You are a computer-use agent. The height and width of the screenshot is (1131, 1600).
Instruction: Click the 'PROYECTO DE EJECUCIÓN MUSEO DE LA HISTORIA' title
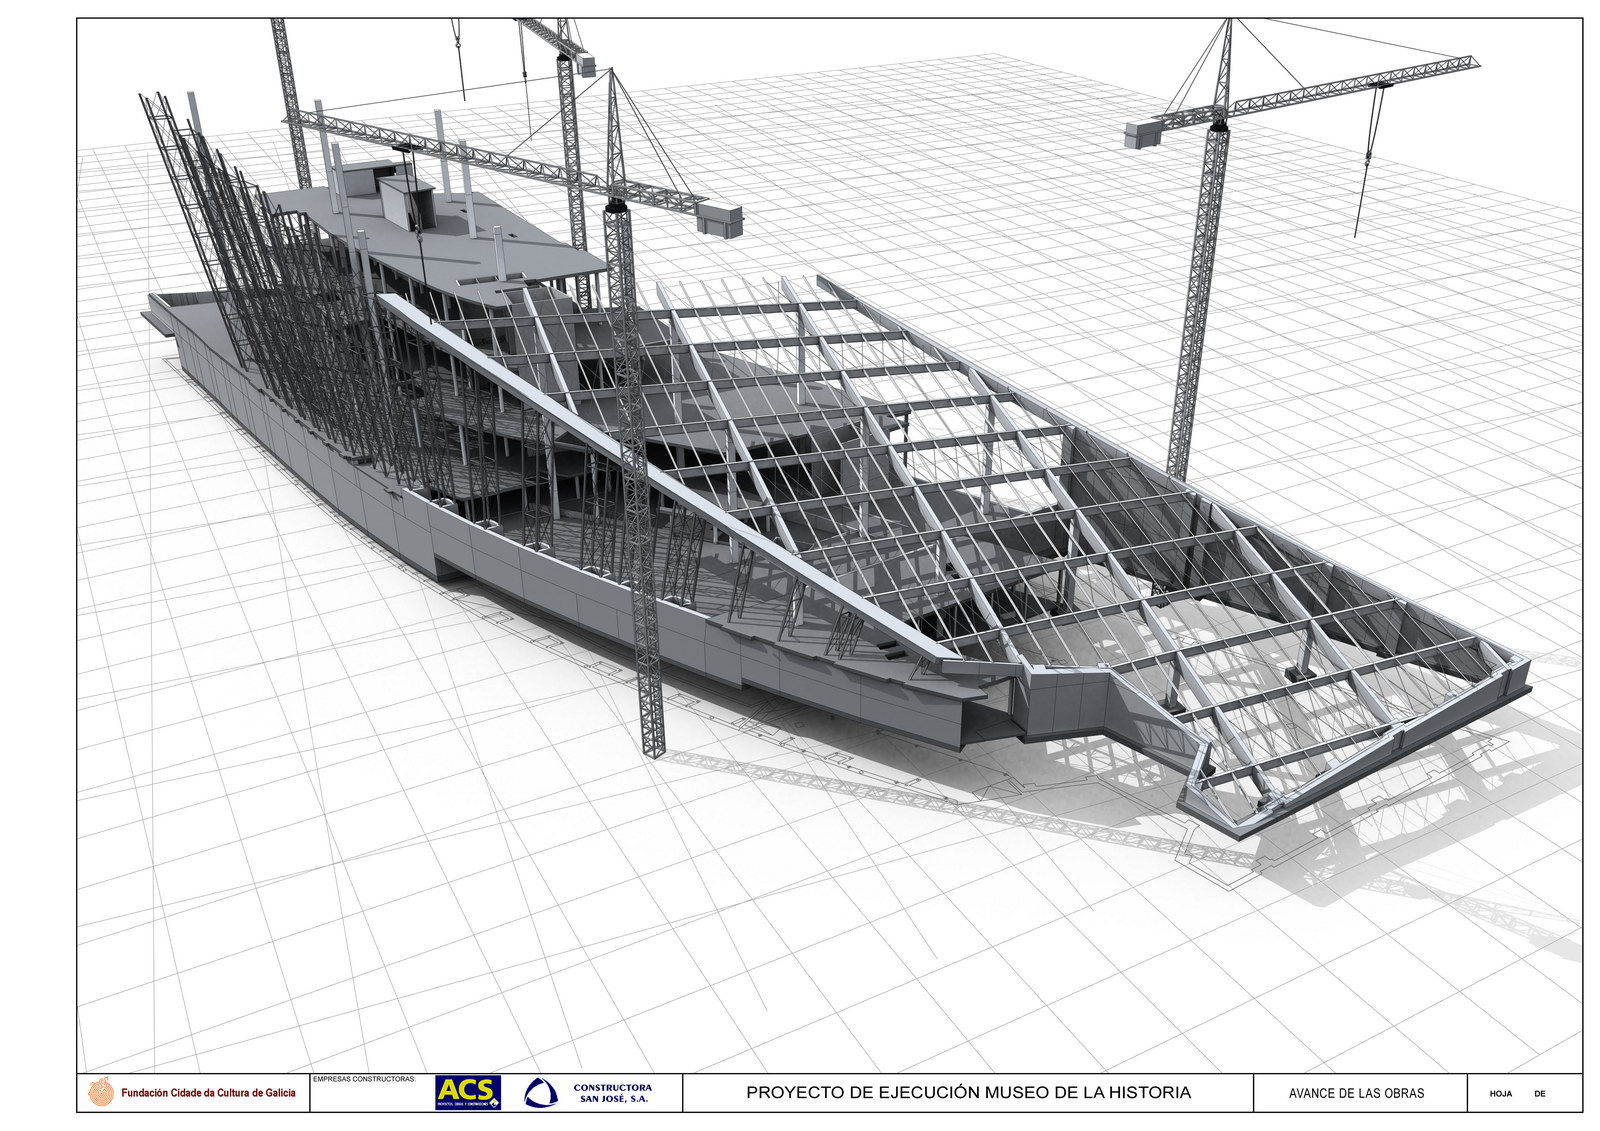pyautogui.click(x=968, y=1093)
